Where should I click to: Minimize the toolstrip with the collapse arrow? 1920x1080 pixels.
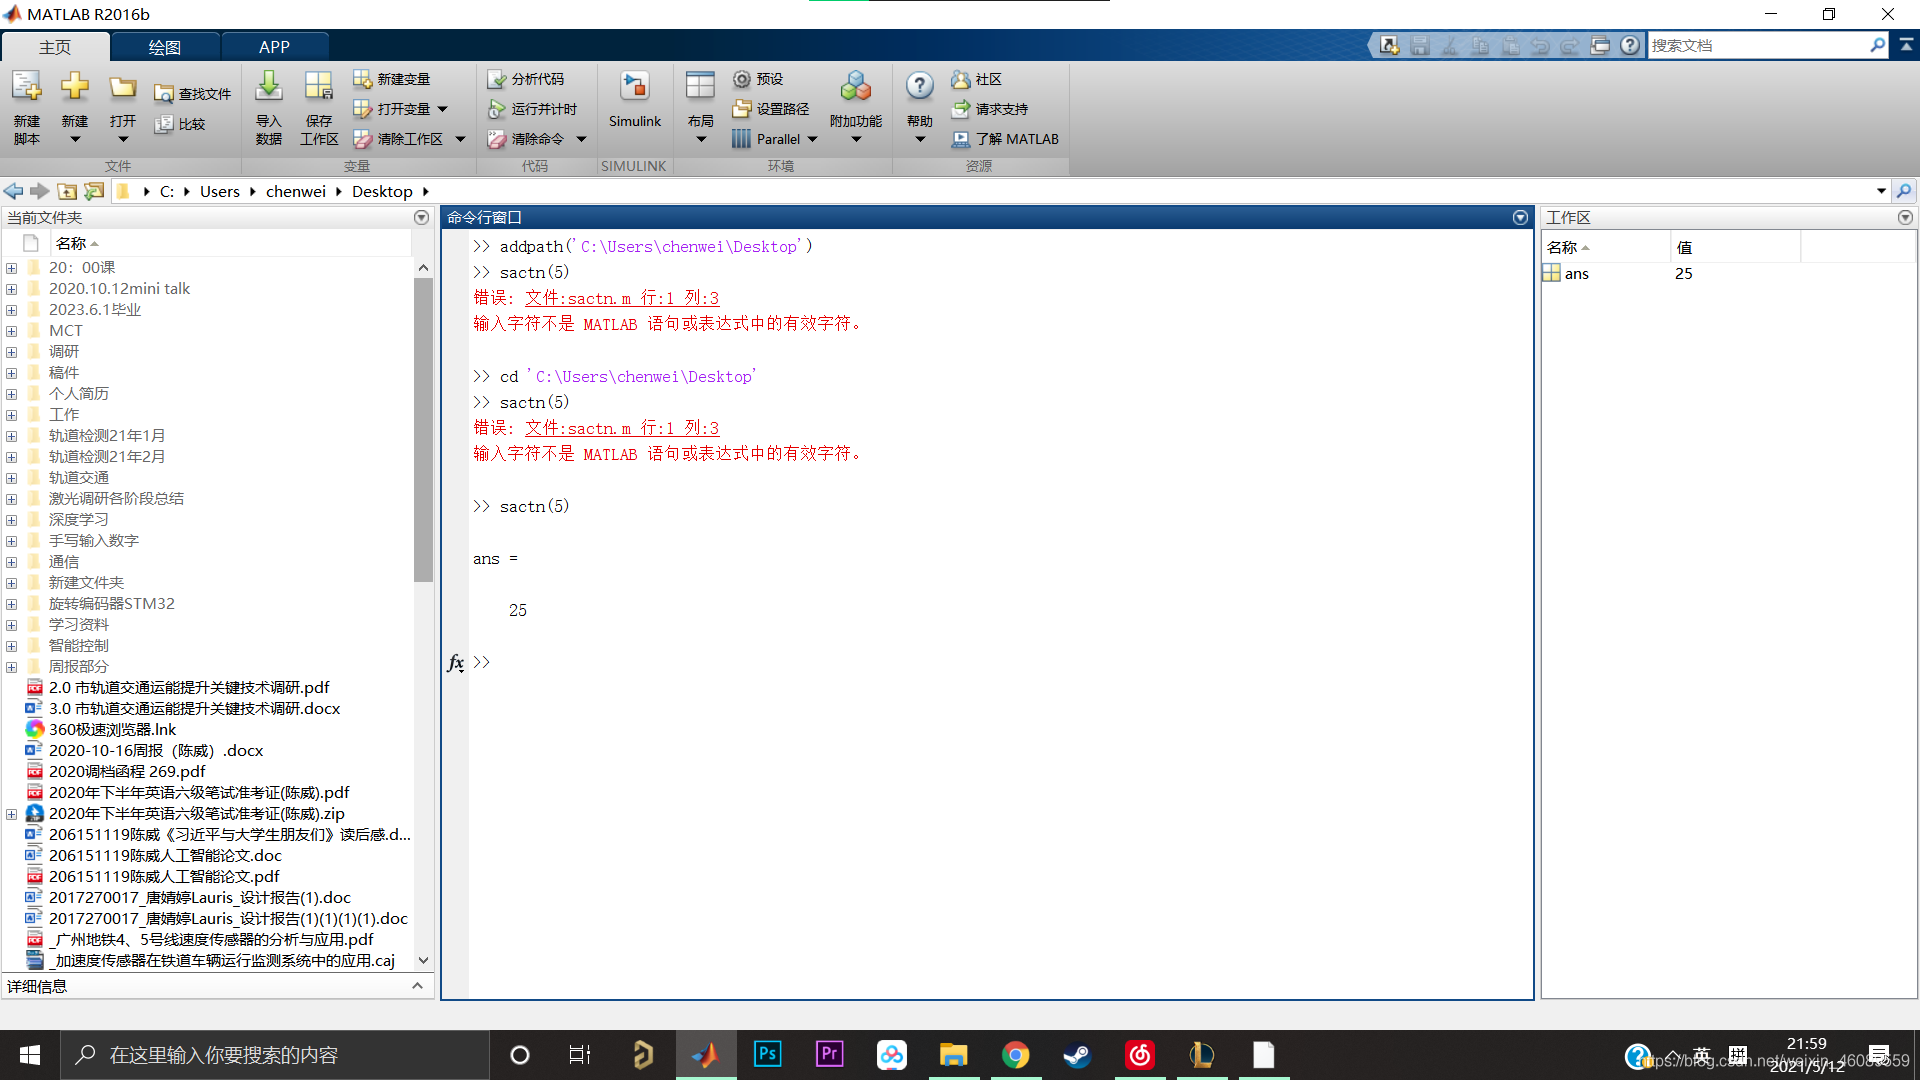tap(1906, 45)
